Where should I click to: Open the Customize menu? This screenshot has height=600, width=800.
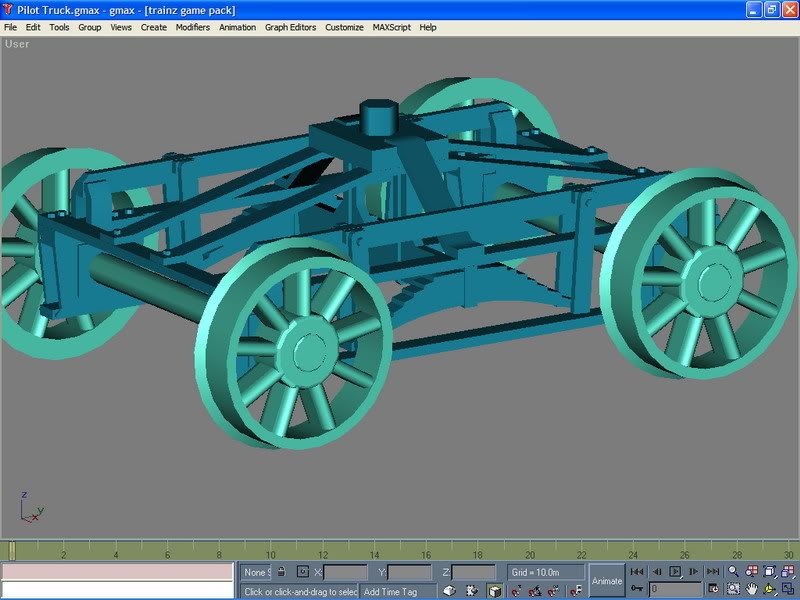(344, 28)
